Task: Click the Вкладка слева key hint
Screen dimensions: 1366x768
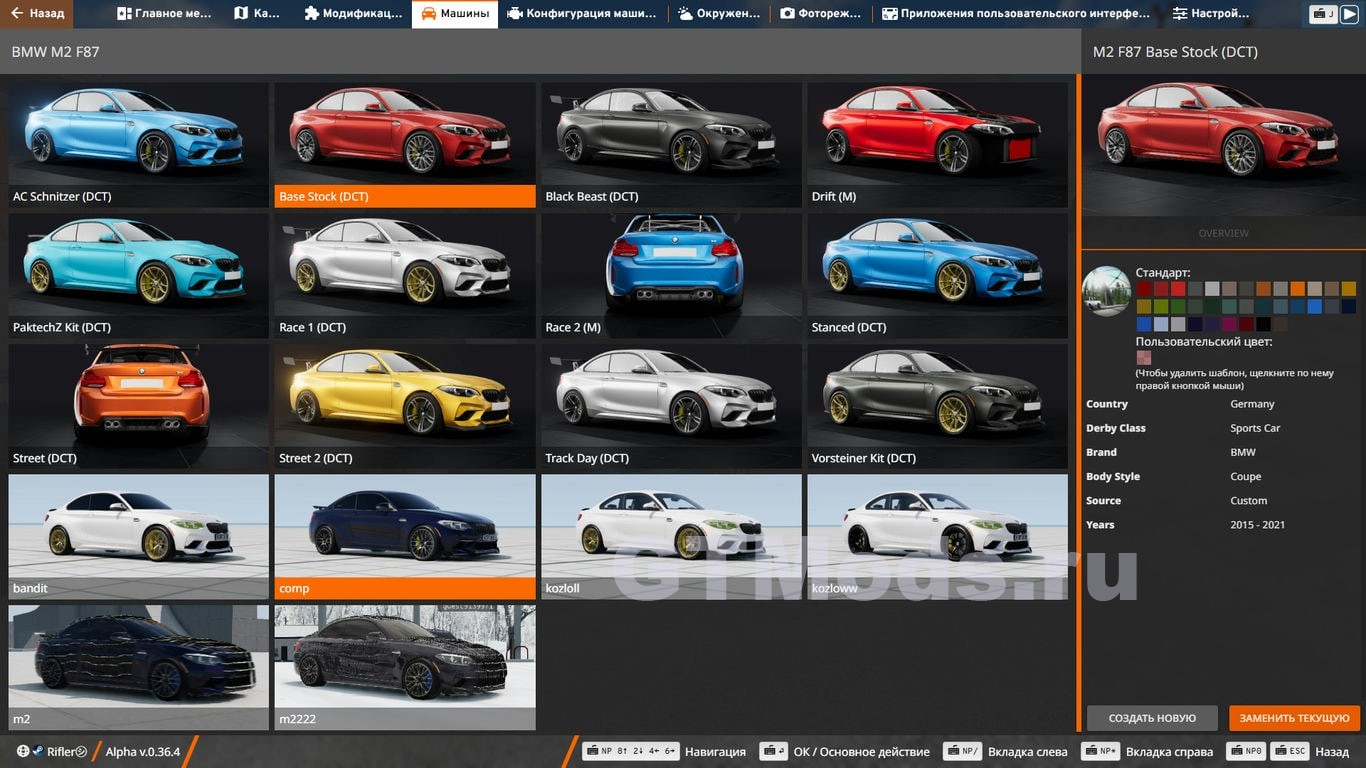Action: click(1005, 752)
